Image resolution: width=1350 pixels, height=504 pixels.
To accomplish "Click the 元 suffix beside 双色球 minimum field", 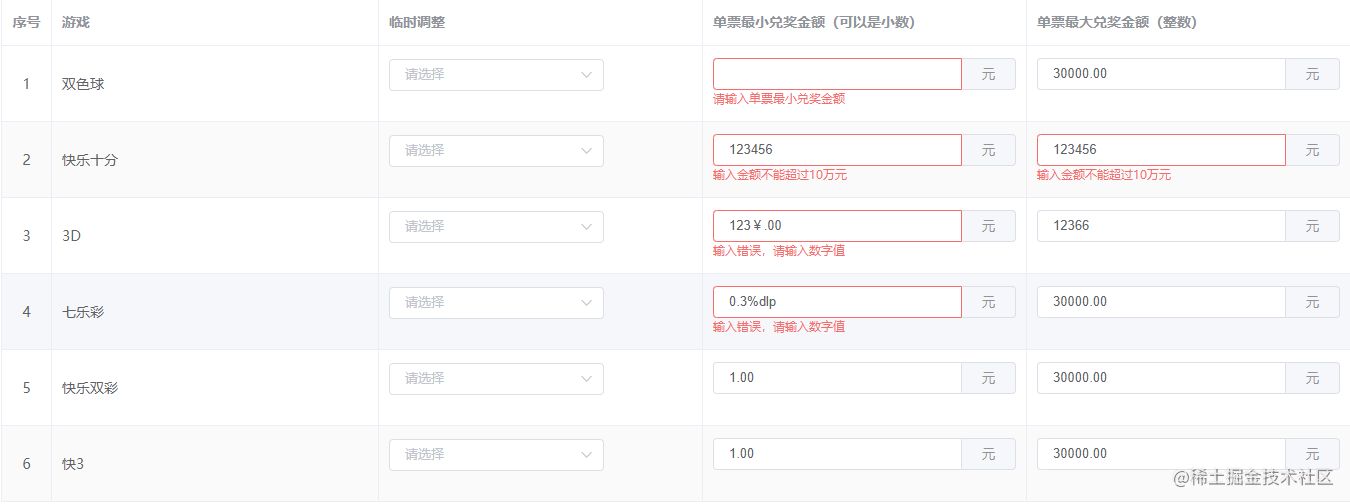I will tap(988, 75).
